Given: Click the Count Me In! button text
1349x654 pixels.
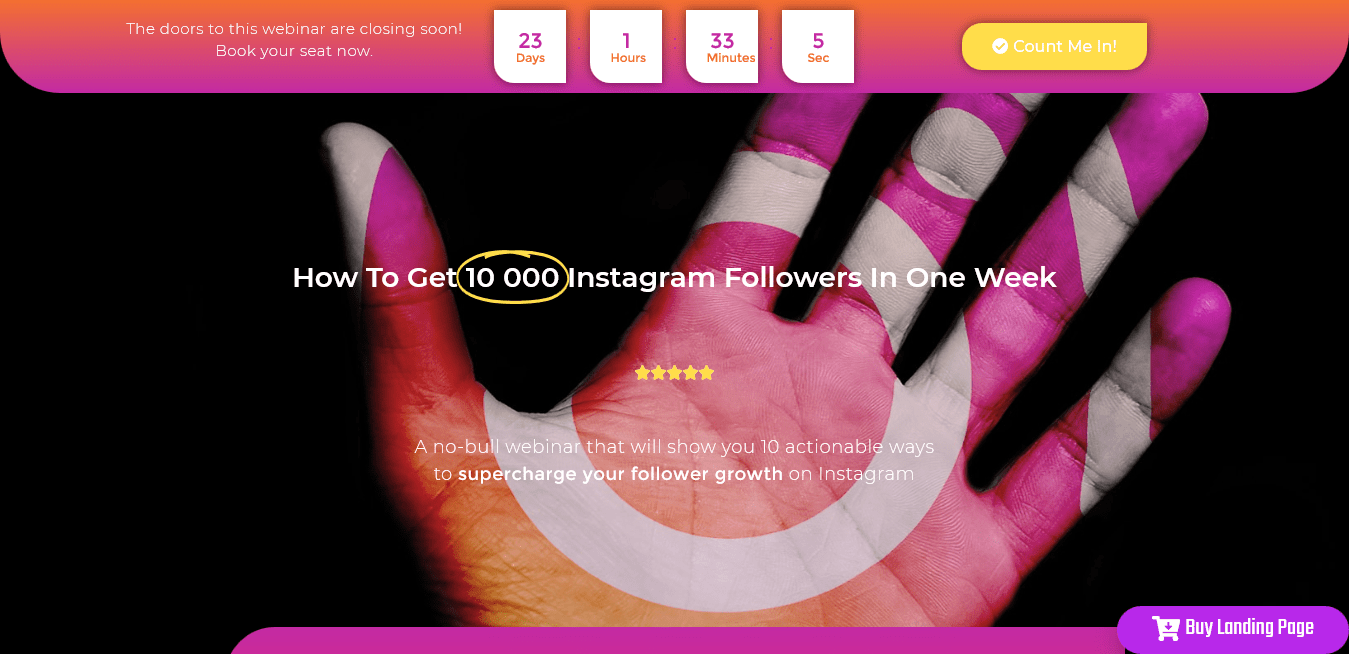Looking at the screenshot, I should (x=1065, y=46).
